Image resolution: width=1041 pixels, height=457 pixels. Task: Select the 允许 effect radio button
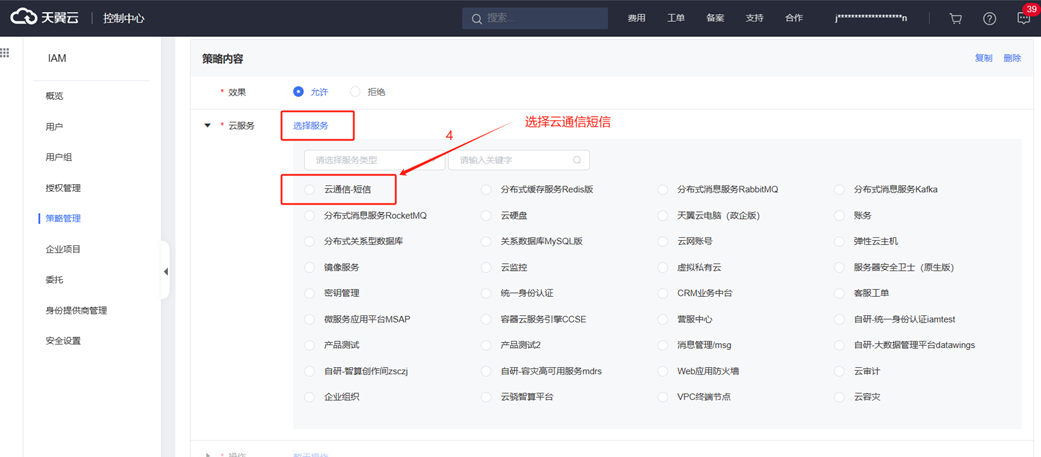point(298,92)
